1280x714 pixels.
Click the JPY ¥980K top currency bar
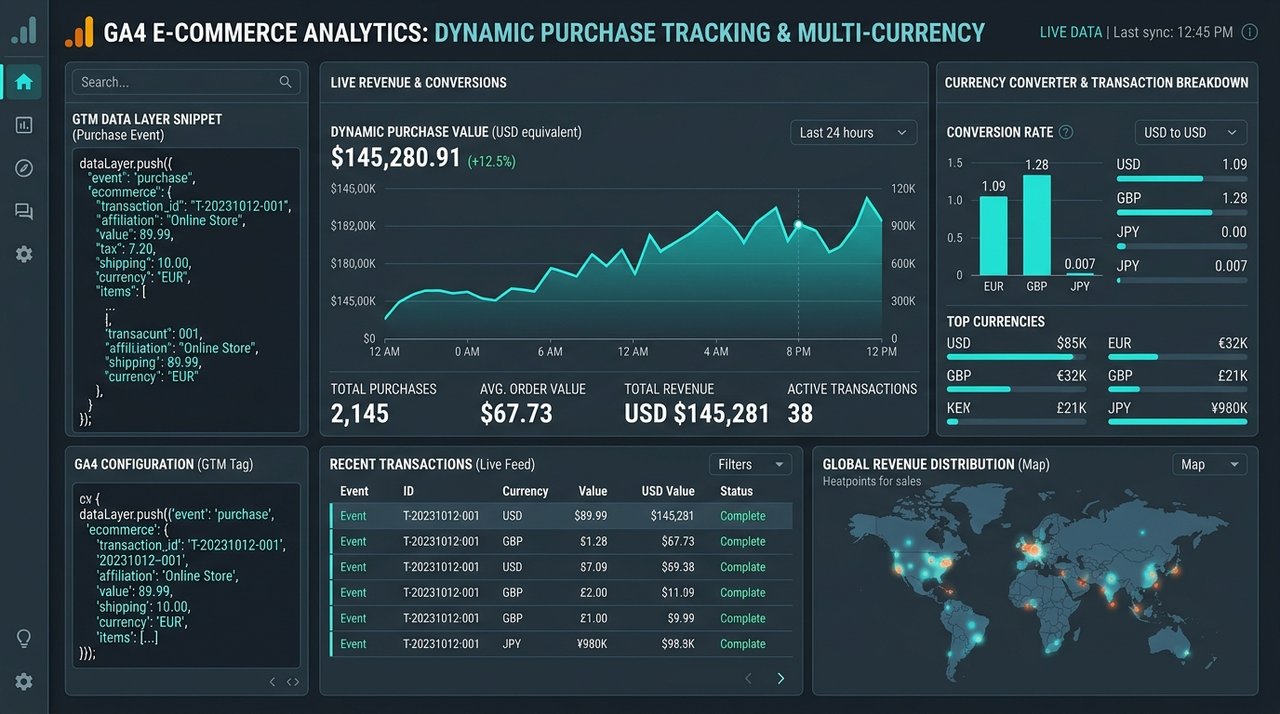pos(1178,422)
